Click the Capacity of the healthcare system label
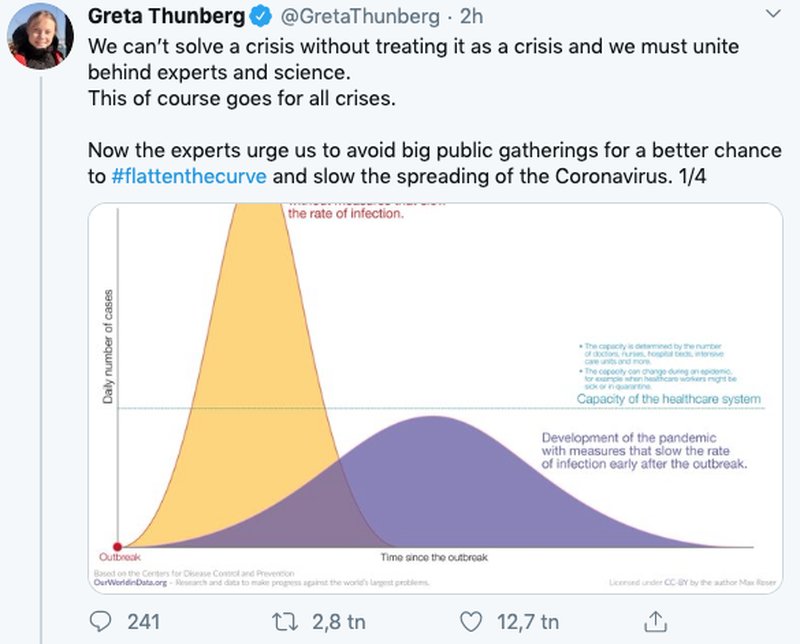 click(x=668, y=399)
